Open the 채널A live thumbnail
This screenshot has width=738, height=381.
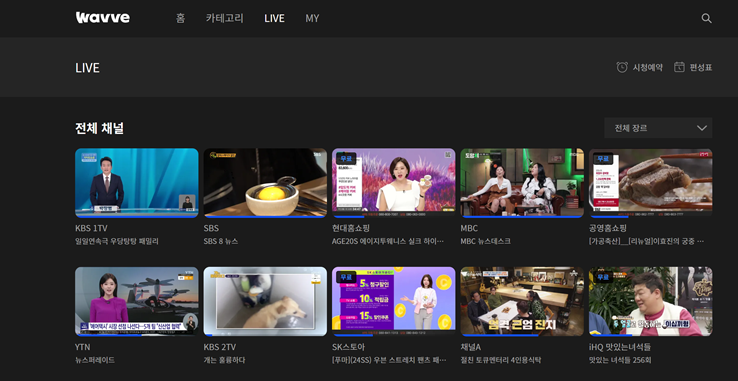522,301
